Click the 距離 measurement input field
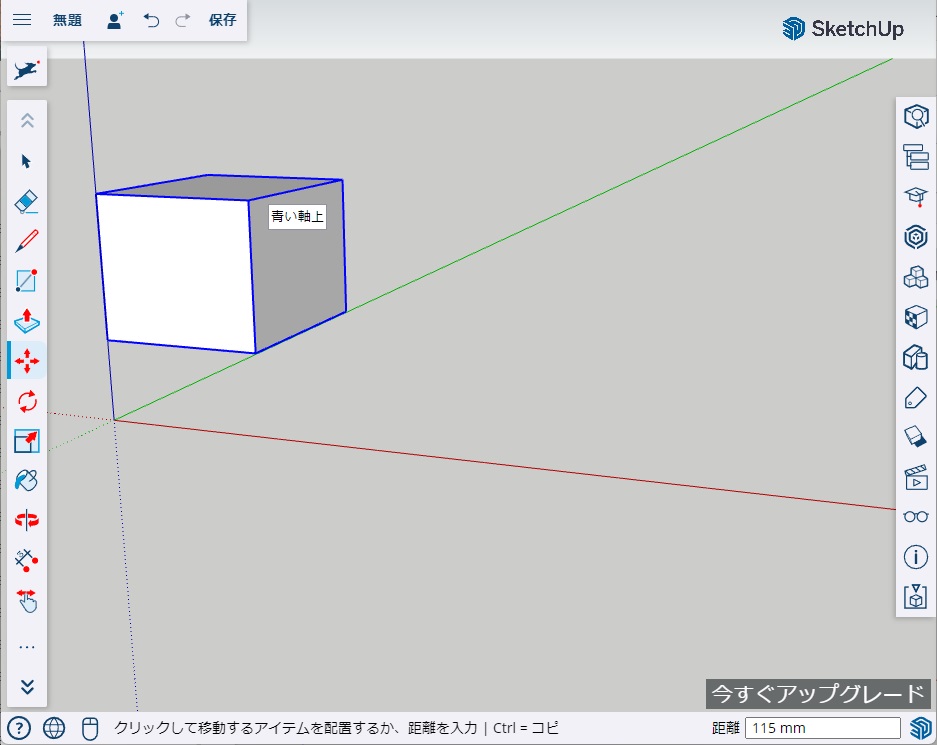 (822, 728)
